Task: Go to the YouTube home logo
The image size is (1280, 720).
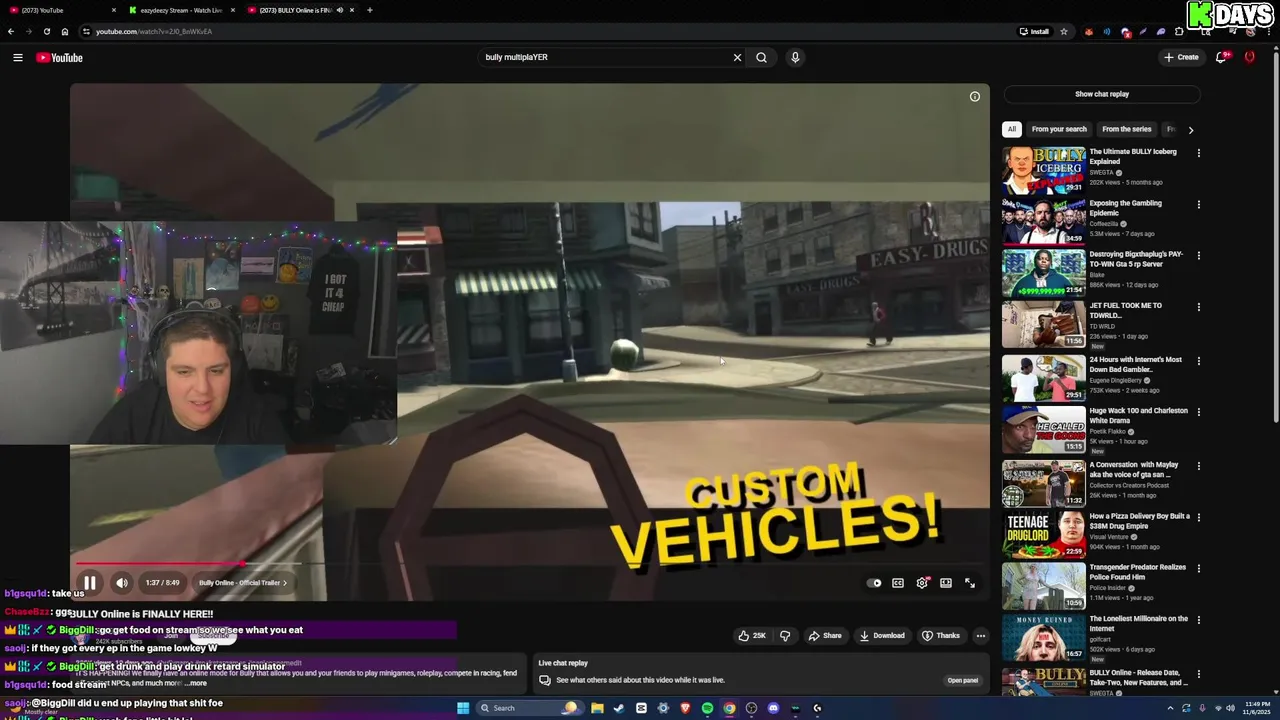Action: tap(60, 57)
